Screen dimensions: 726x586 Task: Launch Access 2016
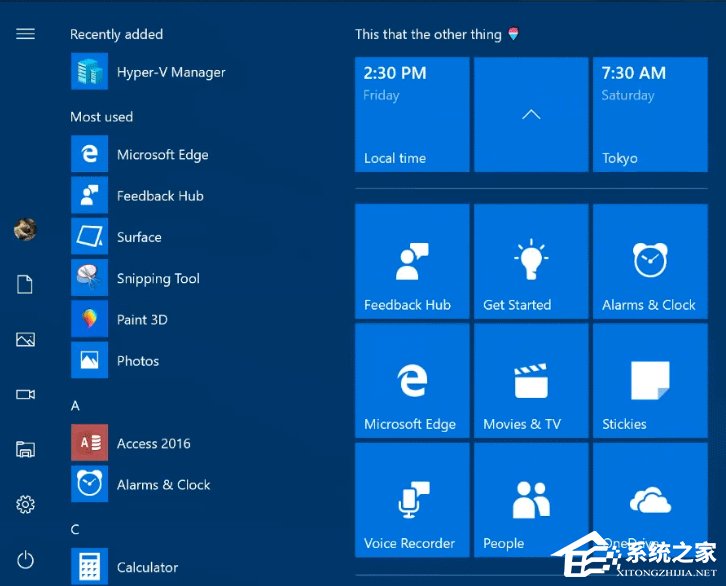[131, 443]
